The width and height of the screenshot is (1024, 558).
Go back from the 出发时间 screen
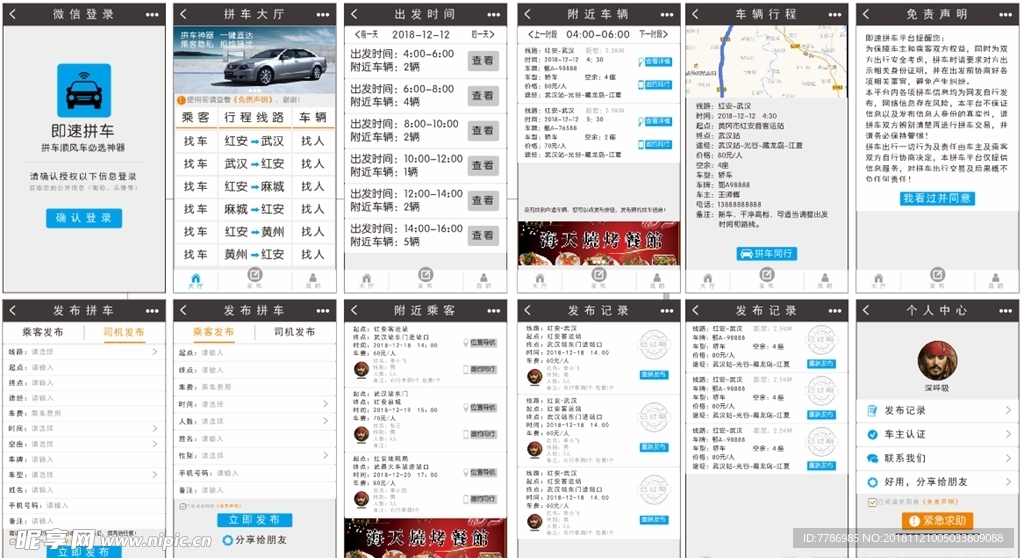tap(355, 14)
